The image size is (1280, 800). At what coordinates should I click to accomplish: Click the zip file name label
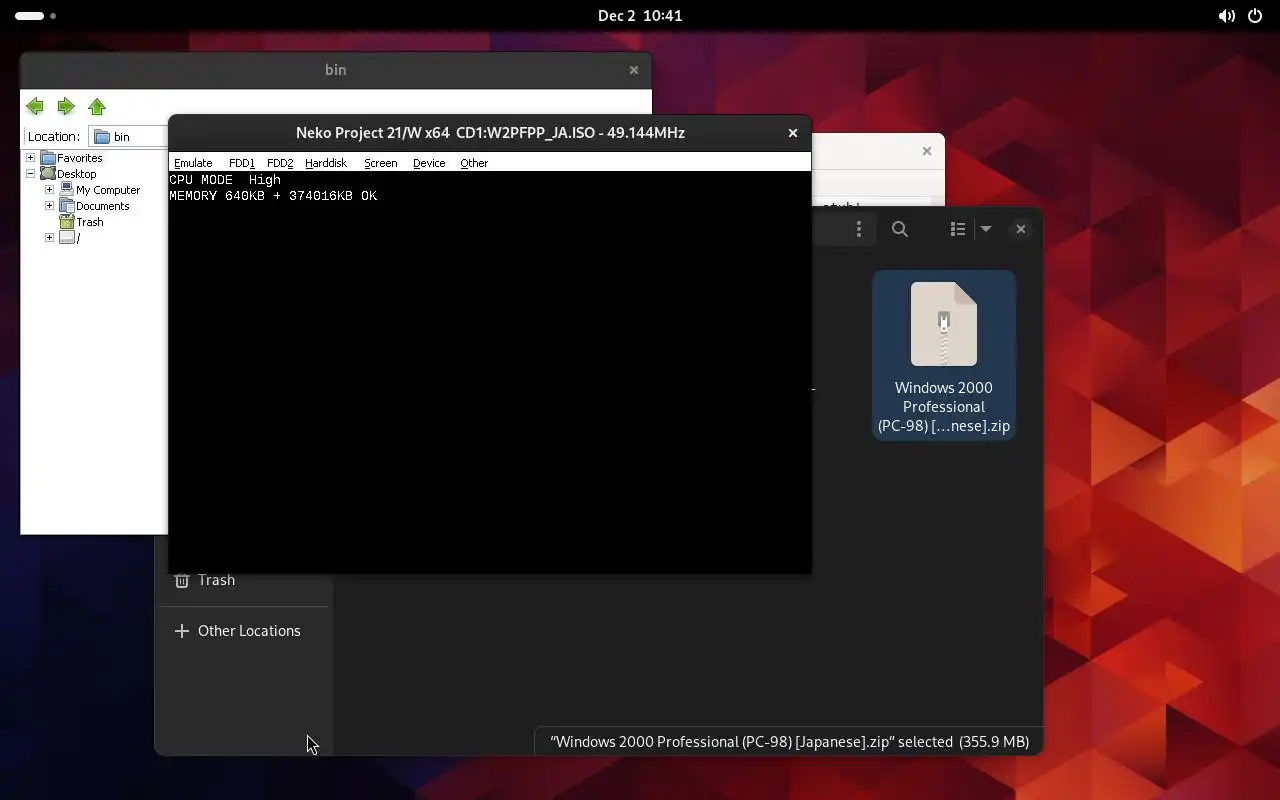click(944, 407)
